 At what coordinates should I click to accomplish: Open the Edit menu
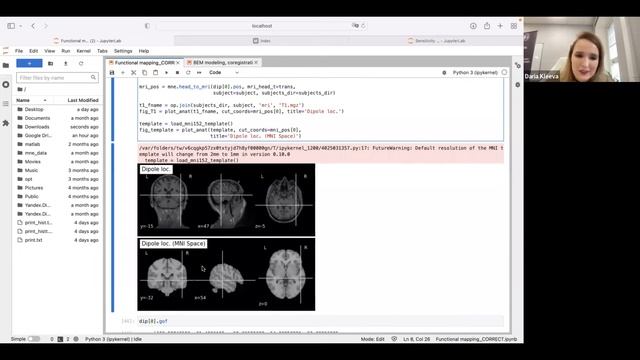pyautogui.click(x=33, y=51)
